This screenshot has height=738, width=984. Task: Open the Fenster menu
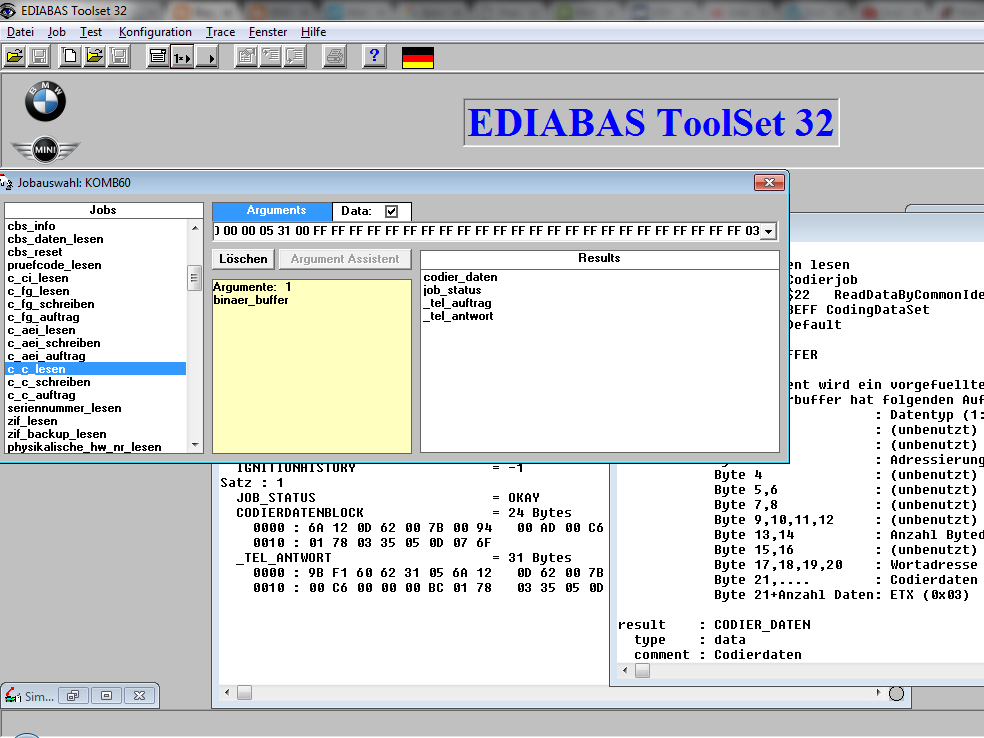268,32
